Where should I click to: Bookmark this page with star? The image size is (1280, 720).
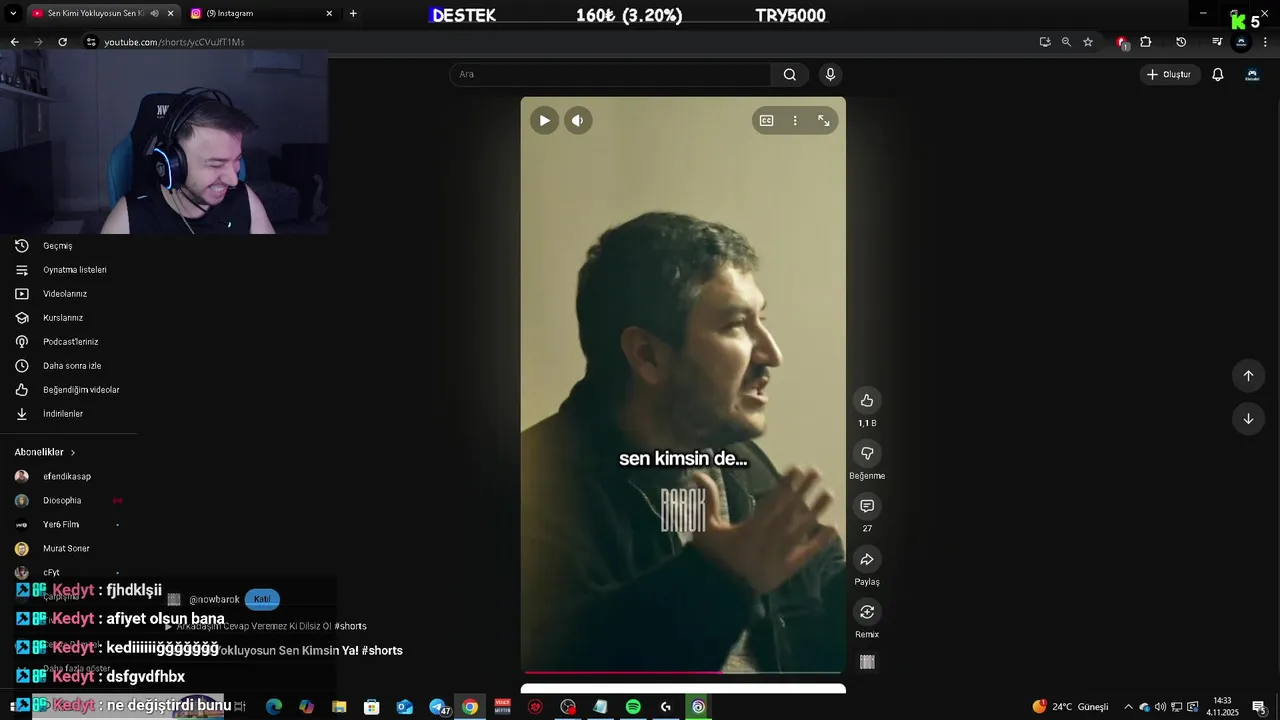coord(1088,42)
